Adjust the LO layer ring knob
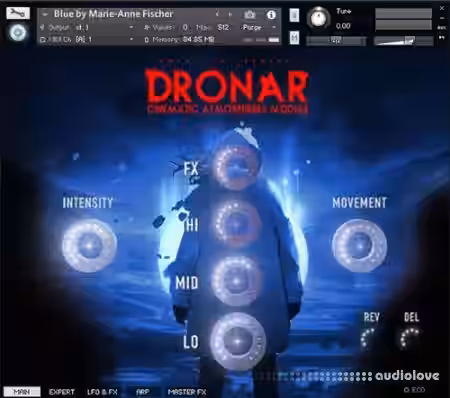 click(238, 341)
